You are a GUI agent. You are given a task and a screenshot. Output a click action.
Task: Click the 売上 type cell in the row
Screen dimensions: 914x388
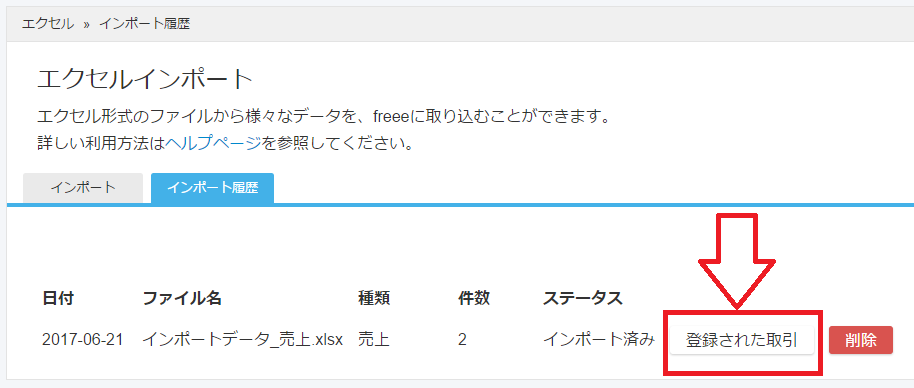click(374, 340)
